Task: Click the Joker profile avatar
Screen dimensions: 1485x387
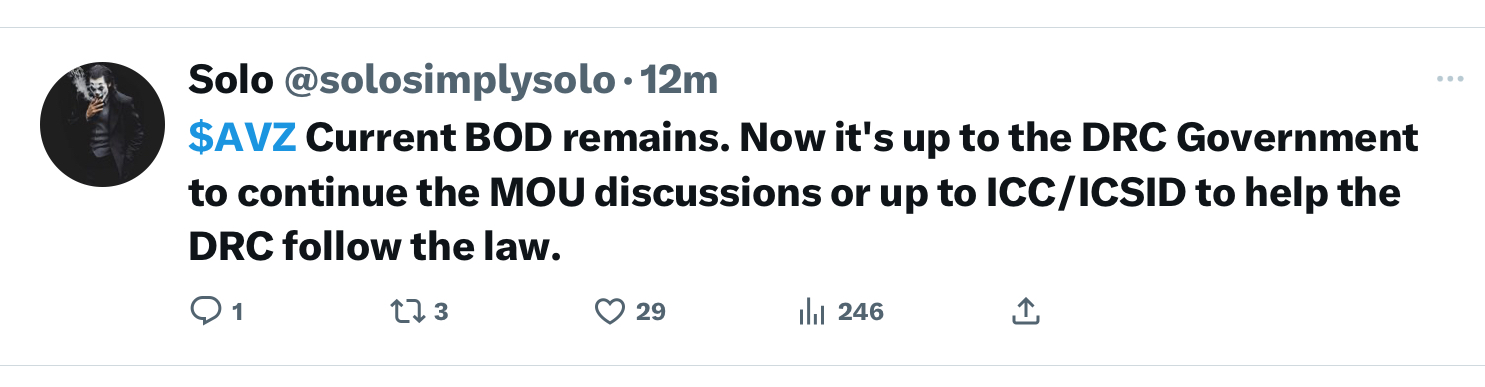Action: (102, 124)
